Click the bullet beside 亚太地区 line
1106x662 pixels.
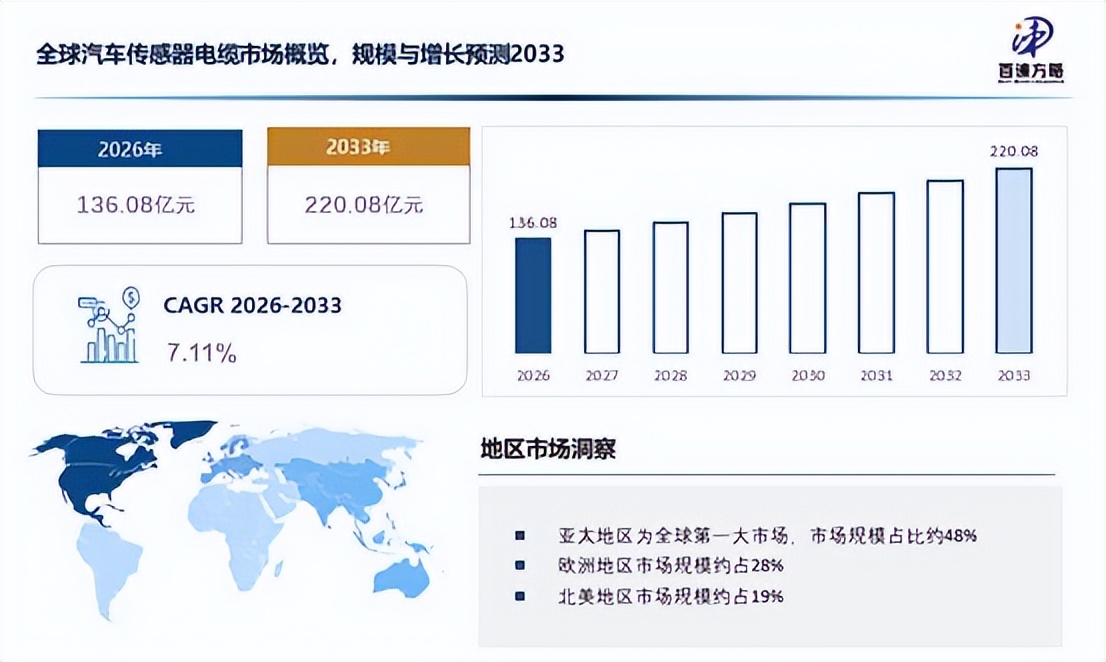[520, 536]
